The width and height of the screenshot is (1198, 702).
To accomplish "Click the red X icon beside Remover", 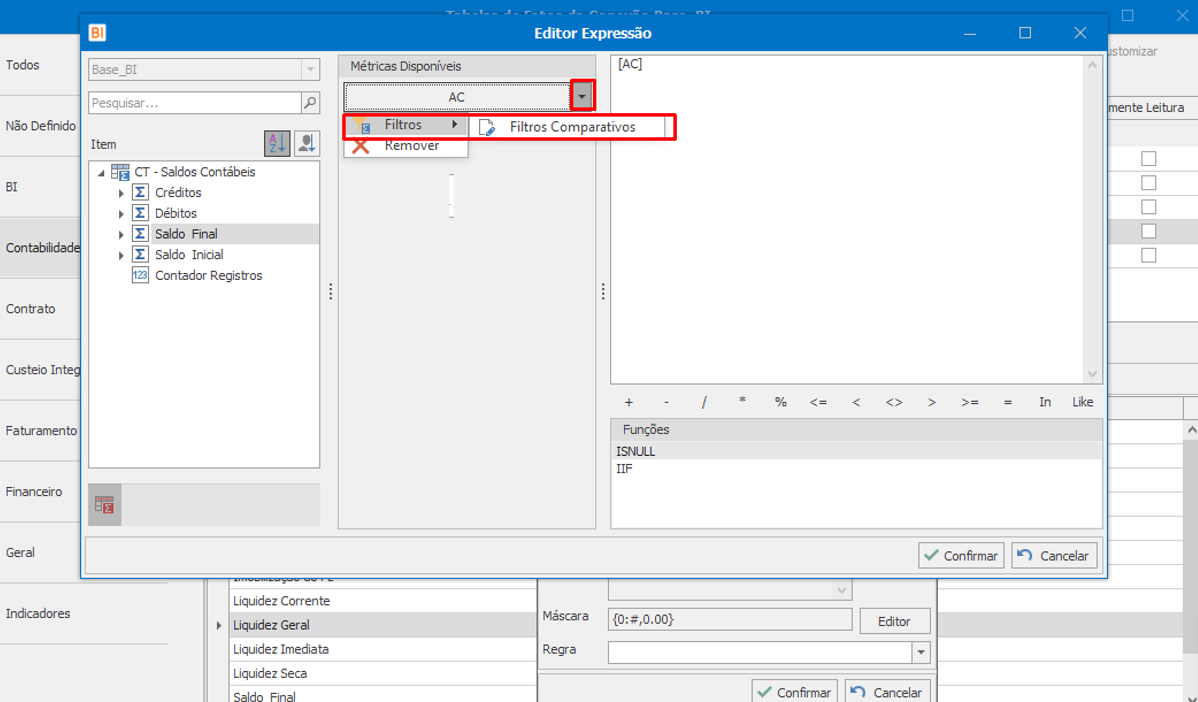I will (x=361, y=146).
